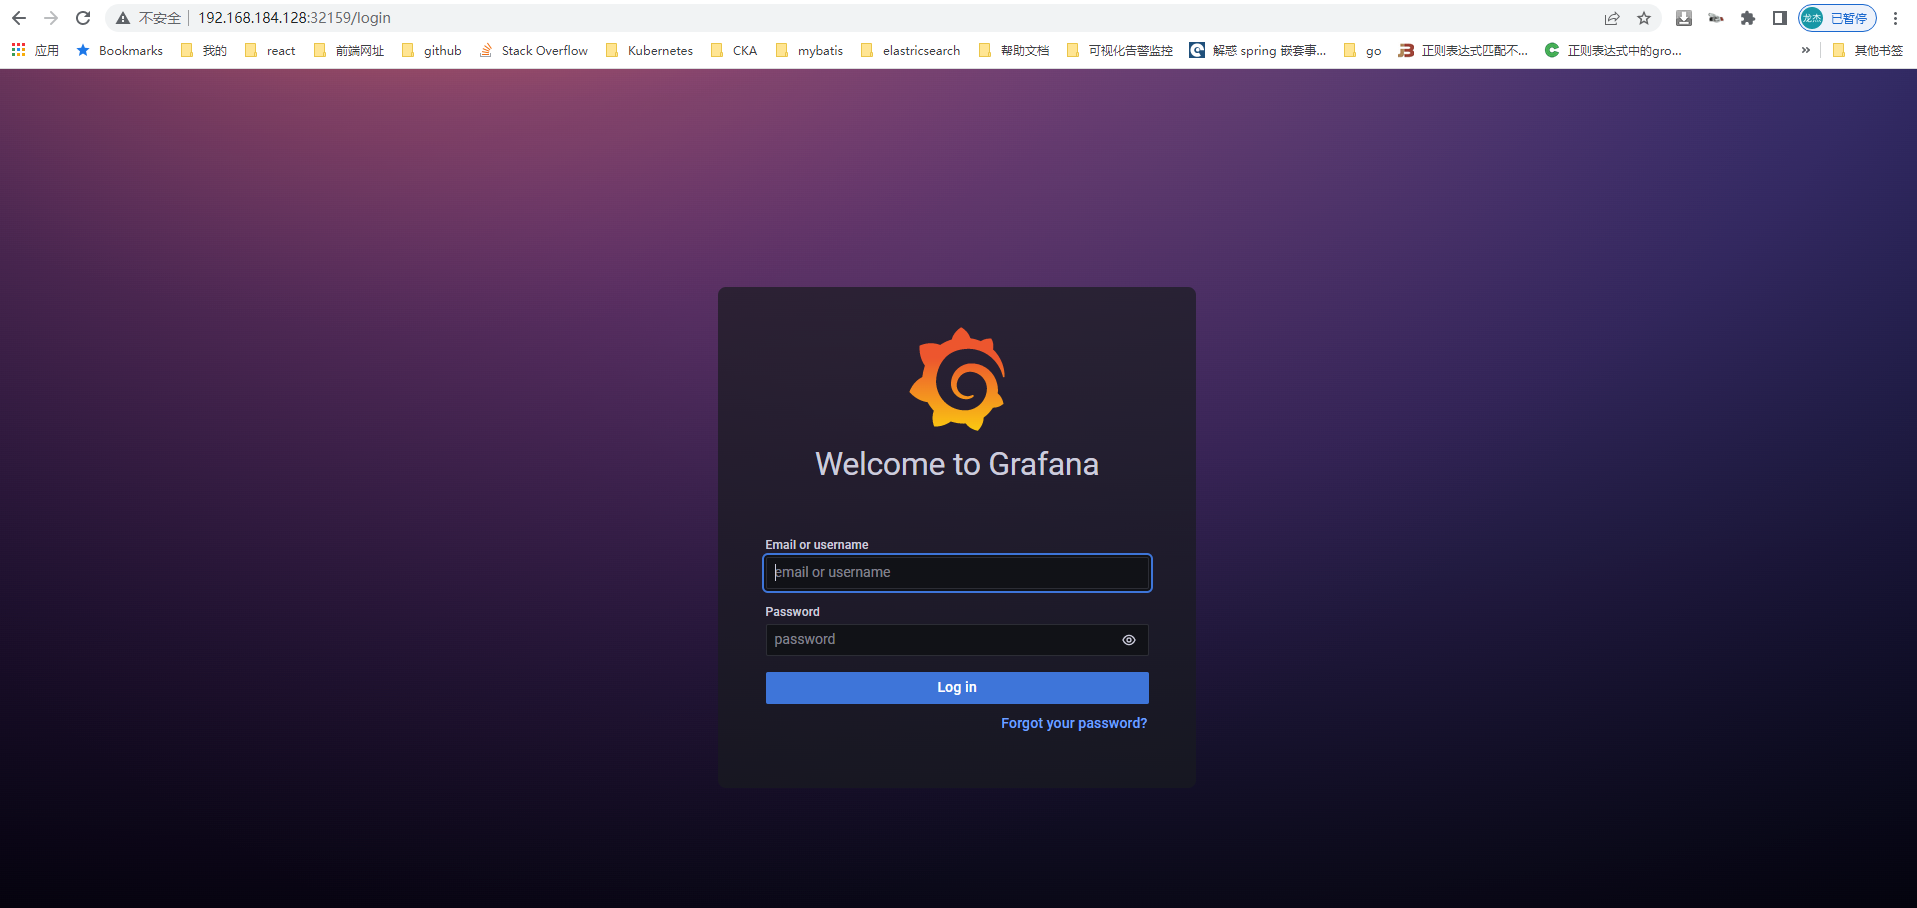
Task: Bookmark this page with star icon
Action: pyautogui.click(x=1644, y=18)
